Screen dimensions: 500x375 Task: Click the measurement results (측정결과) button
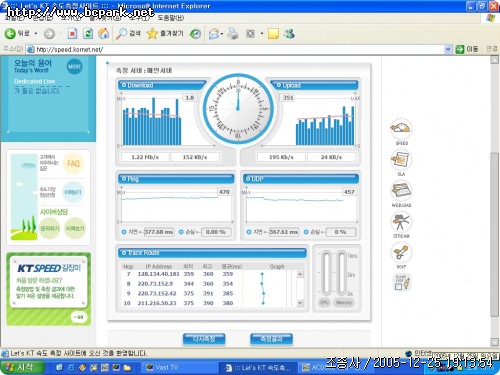tap(271, 339)
